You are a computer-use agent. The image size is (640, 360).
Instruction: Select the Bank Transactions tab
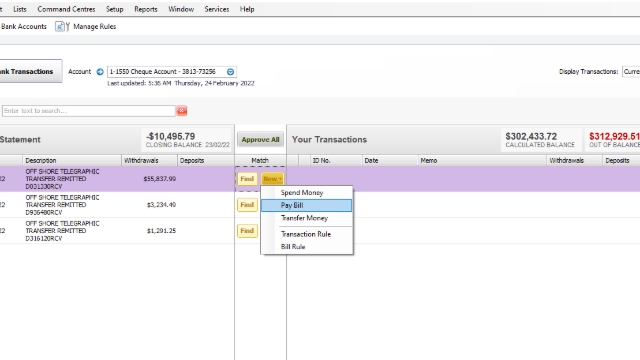31,71
